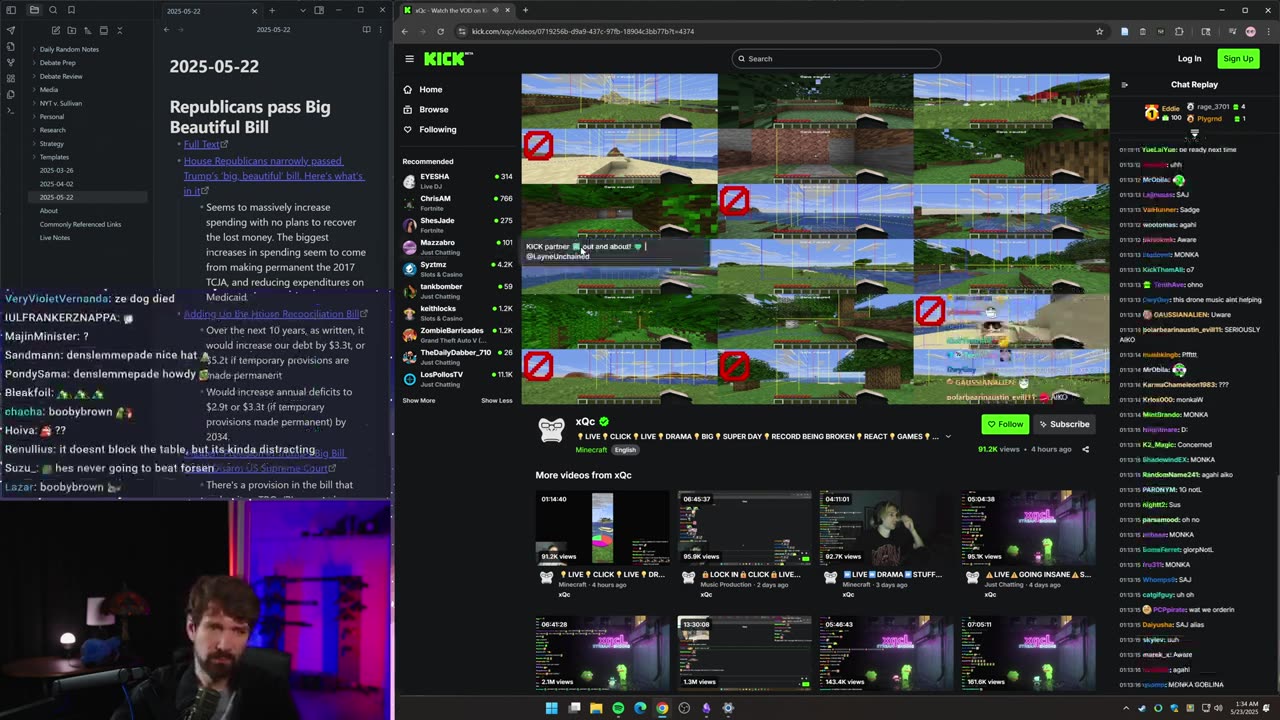This screenshot has height=720, width=1280.
Task: Expand Media folder
Action: [49, 89]
